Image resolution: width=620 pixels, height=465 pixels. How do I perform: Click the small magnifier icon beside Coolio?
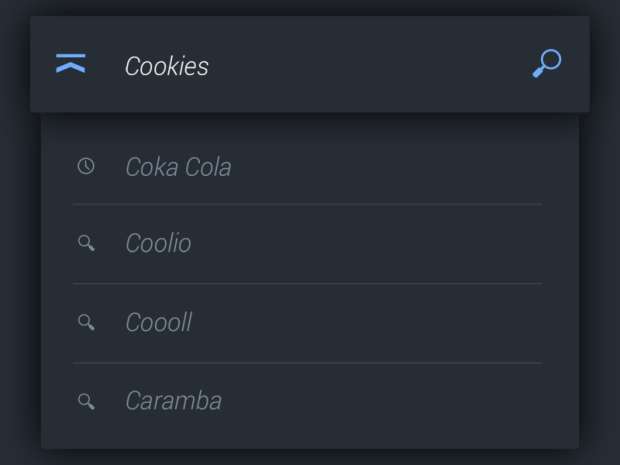coord(86,243)
